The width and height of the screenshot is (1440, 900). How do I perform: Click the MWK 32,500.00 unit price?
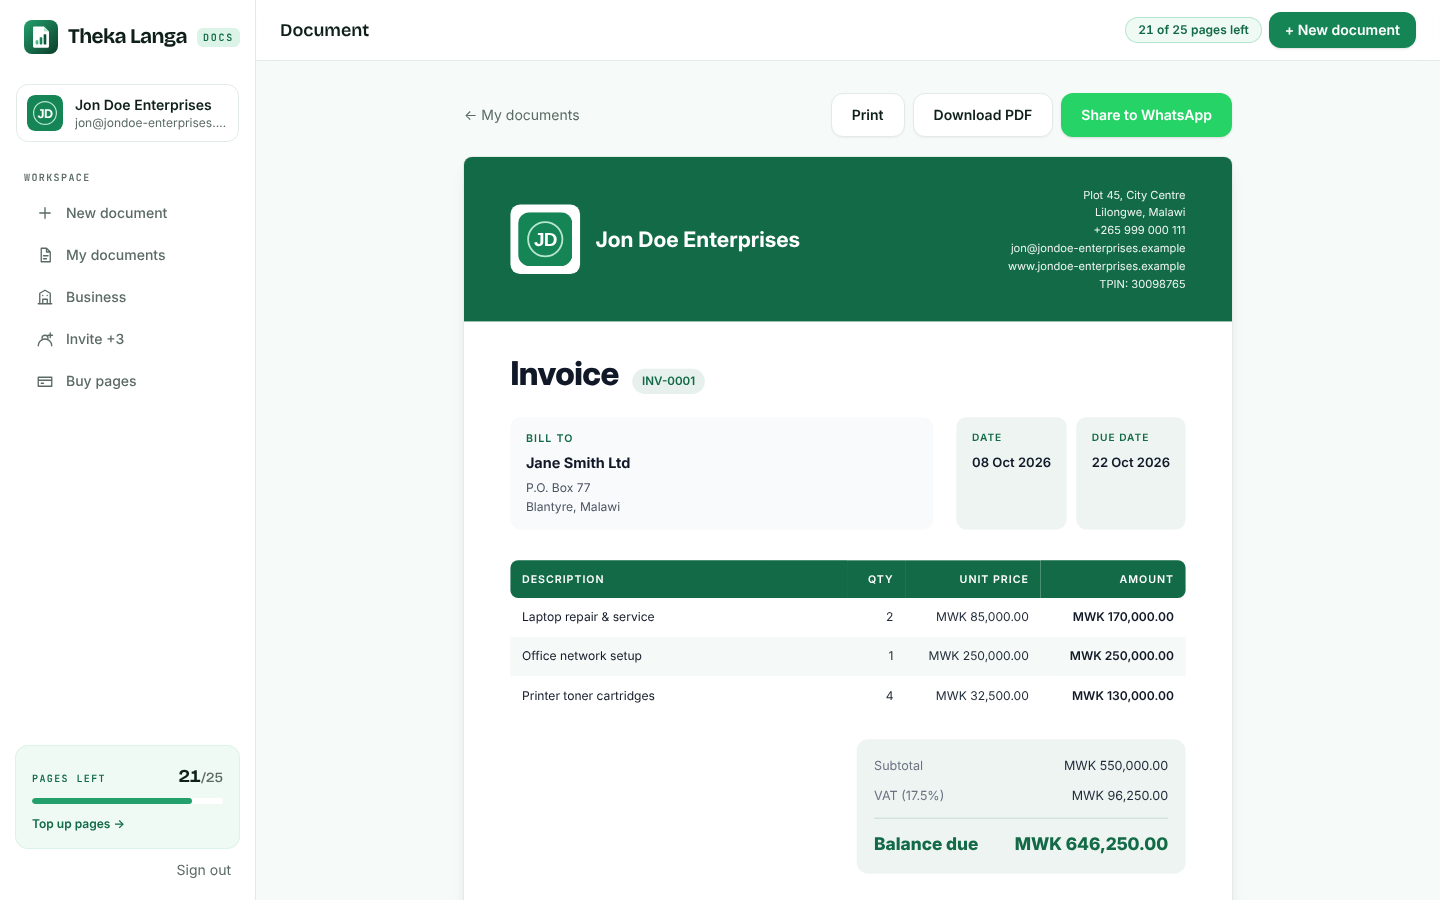pos(982,696)
